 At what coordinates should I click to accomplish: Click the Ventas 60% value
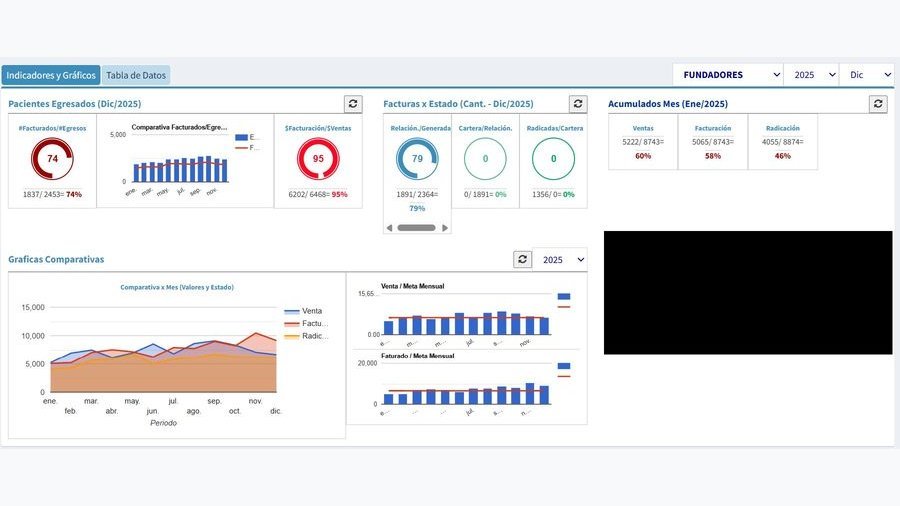click(643, 156)
